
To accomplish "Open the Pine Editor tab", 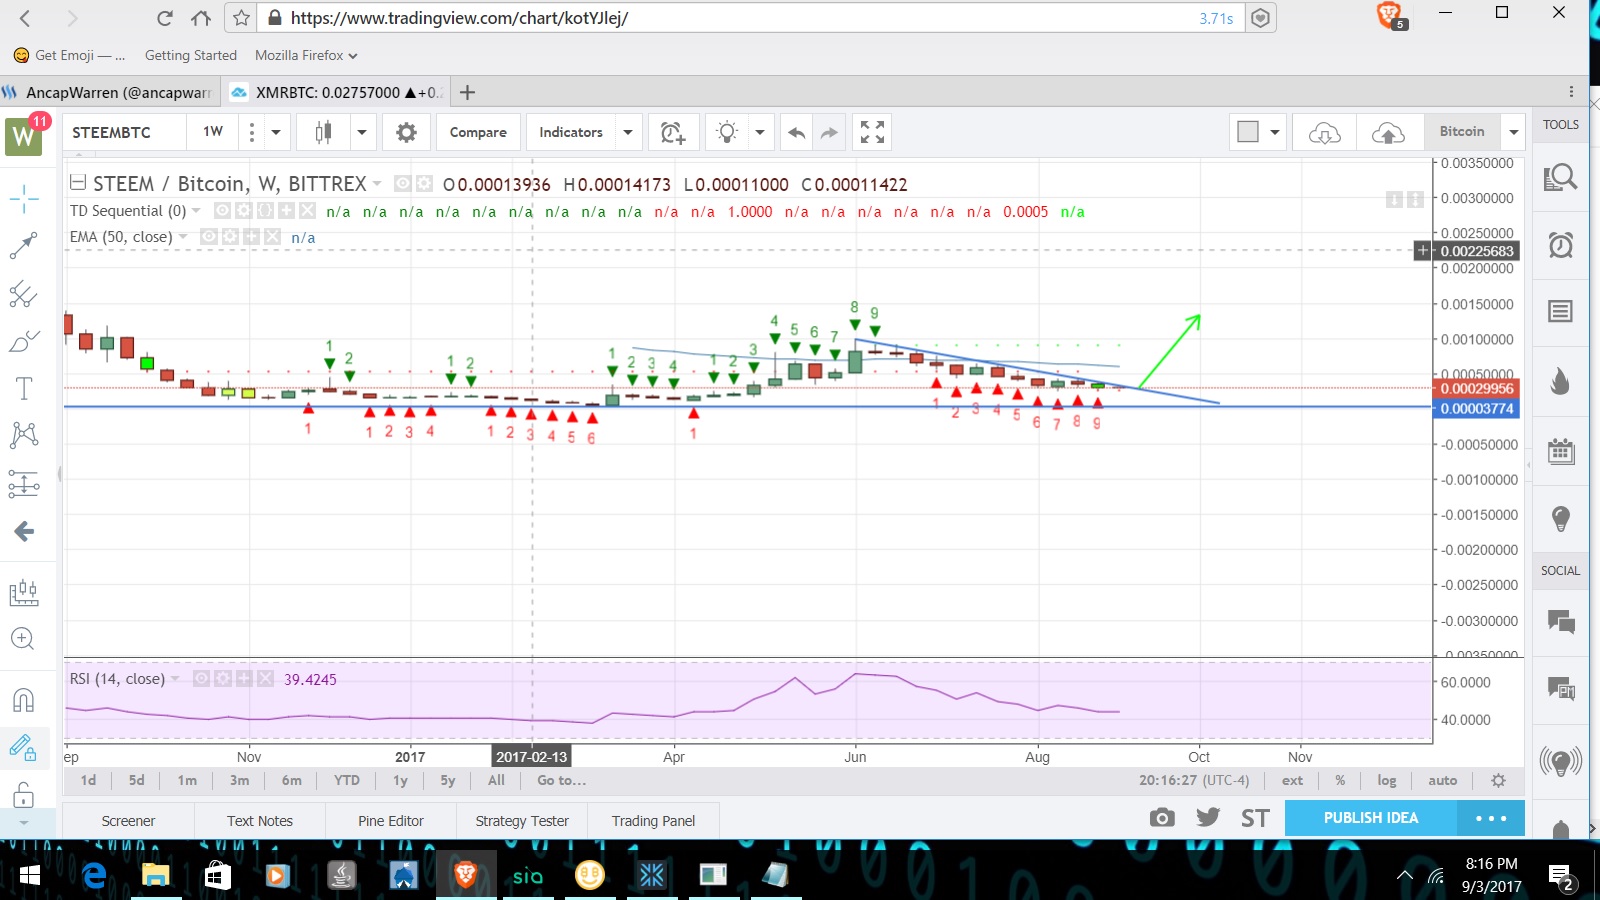I will click(x=391, y=821).
